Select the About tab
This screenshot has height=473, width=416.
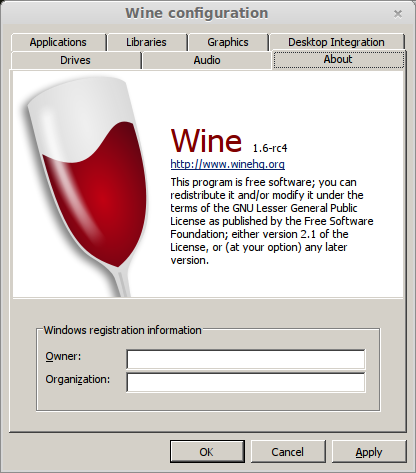tap(338, 59)
